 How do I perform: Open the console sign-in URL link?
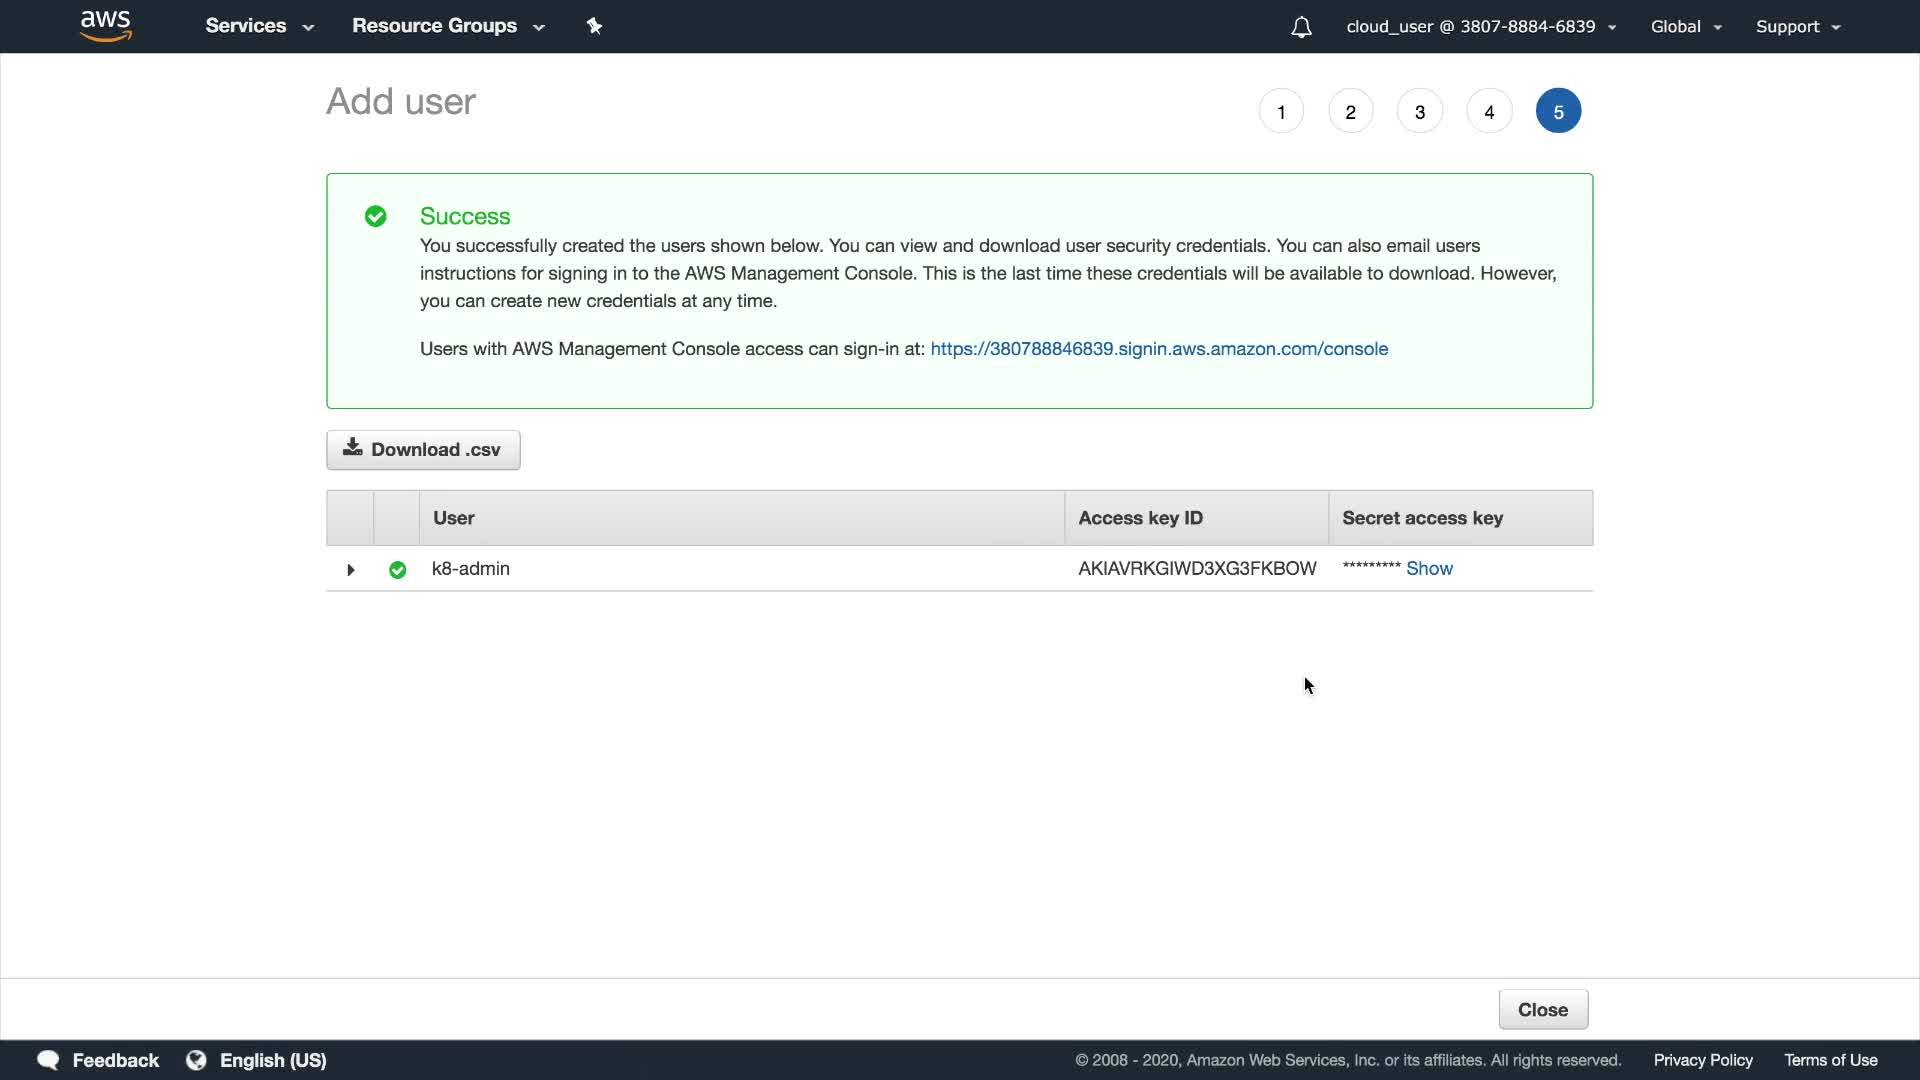(x=1158, y=349)
